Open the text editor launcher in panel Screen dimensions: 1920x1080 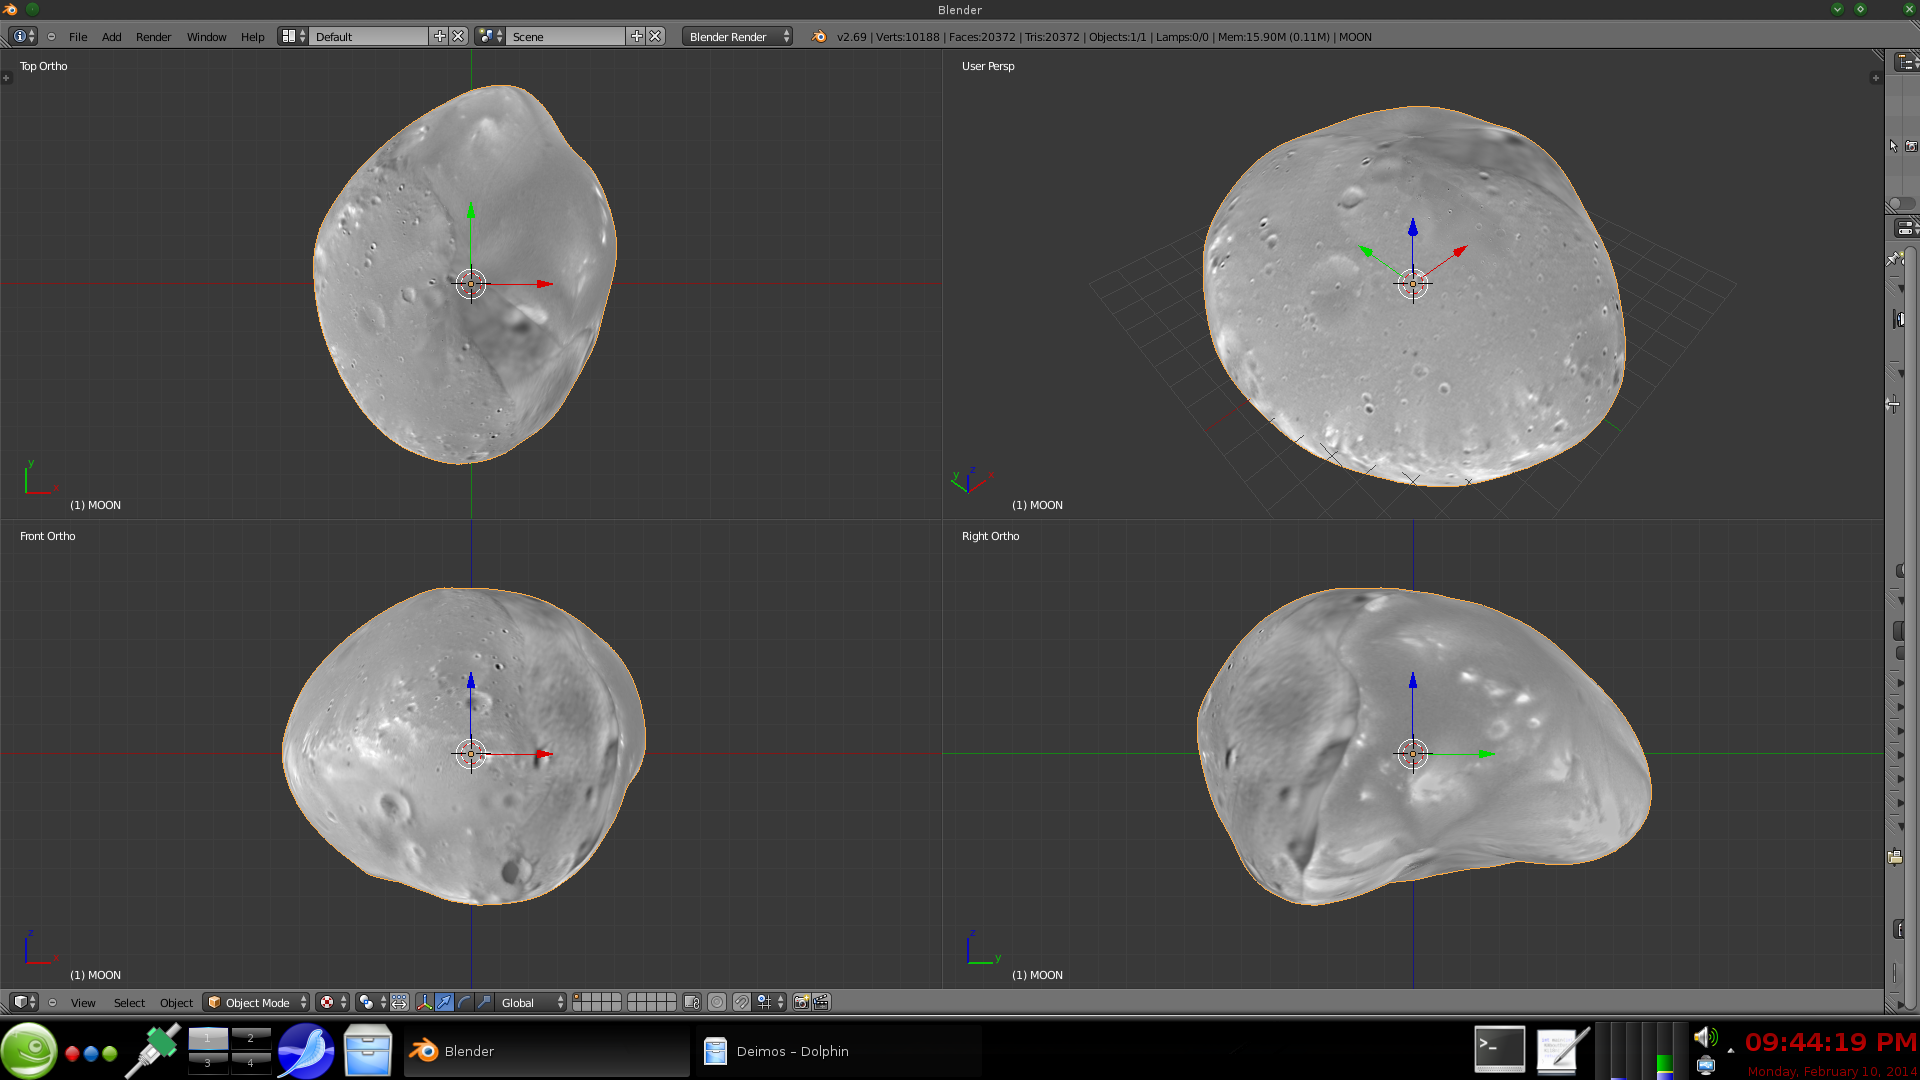pyautogui.click(x=1562, y=1050)
